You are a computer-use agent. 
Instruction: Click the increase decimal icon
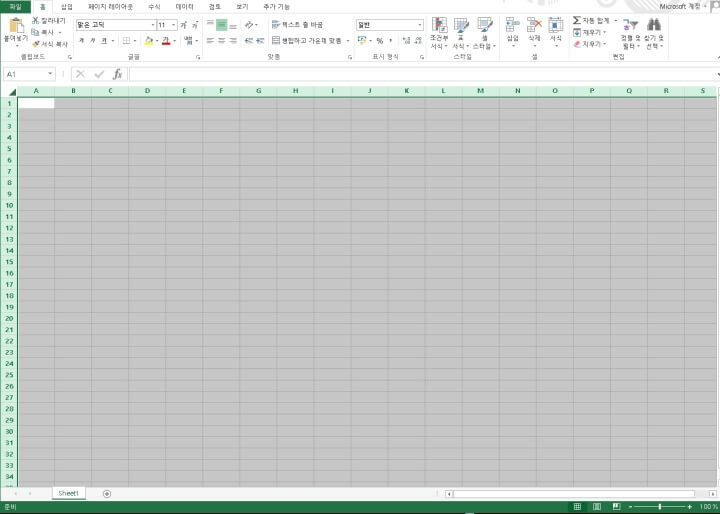click(406, 41)
